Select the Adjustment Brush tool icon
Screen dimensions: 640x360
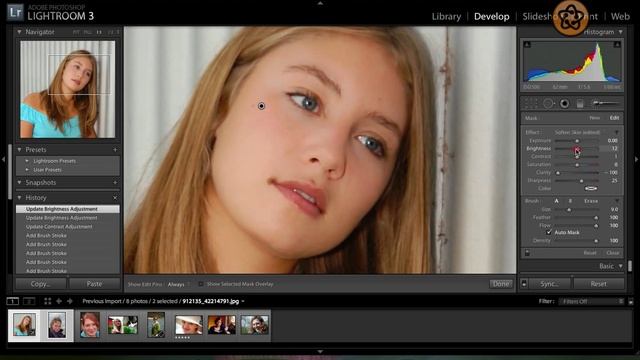(x=605, y=103)
